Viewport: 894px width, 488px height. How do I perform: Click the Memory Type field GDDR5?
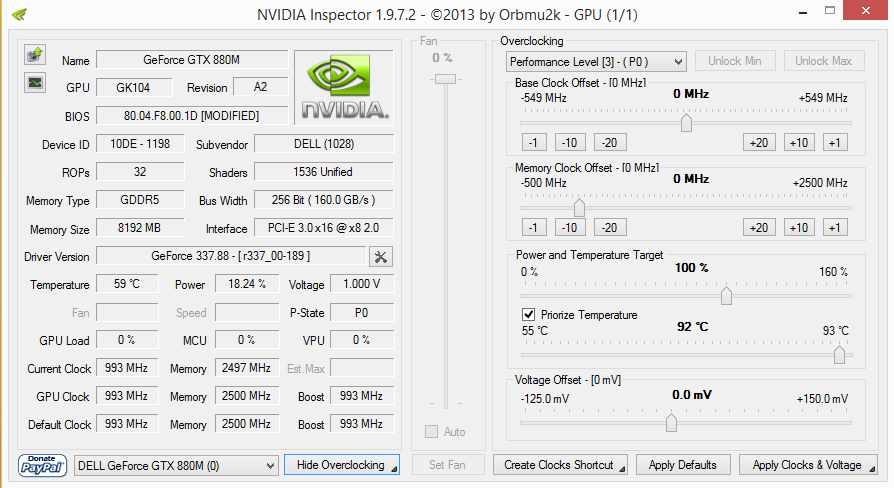140,200
